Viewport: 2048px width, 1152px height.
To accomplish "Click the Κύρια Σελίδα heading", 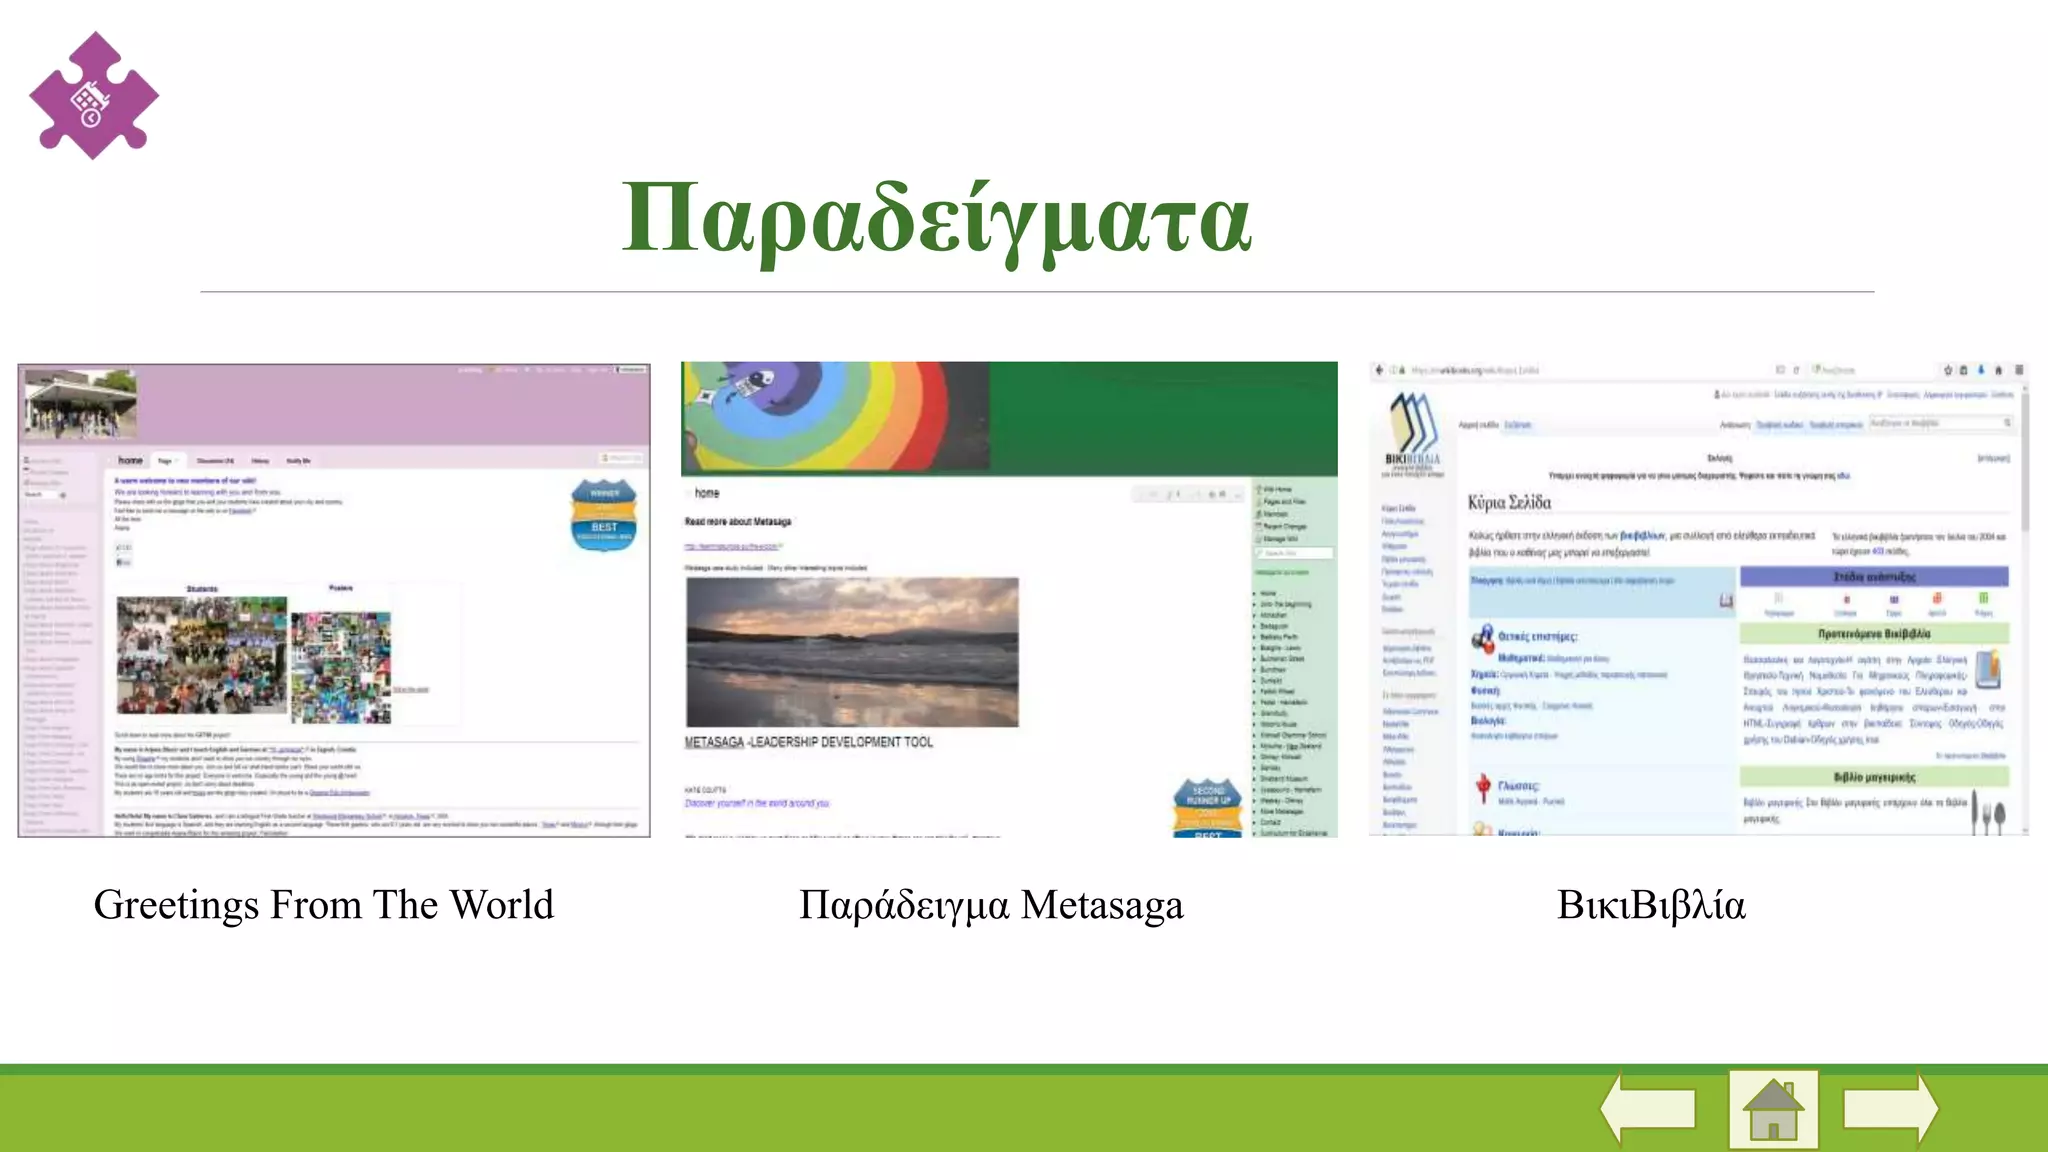I will pyautogui.click(x=1509, y=502).
